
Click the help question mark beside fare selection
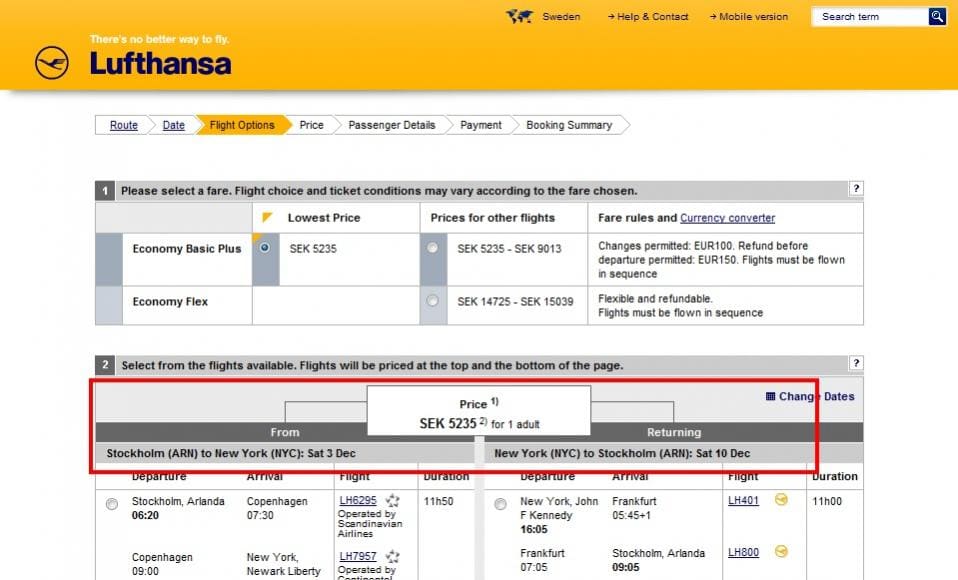(856, 190)
